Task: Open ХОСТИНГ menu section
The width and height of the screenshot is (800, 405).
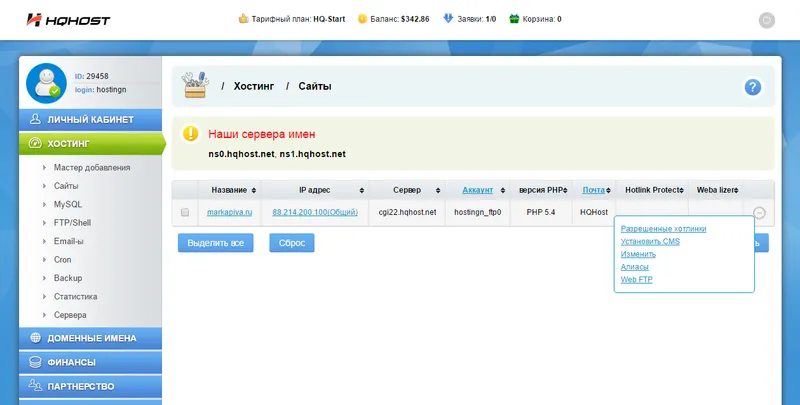Action: 92,144
